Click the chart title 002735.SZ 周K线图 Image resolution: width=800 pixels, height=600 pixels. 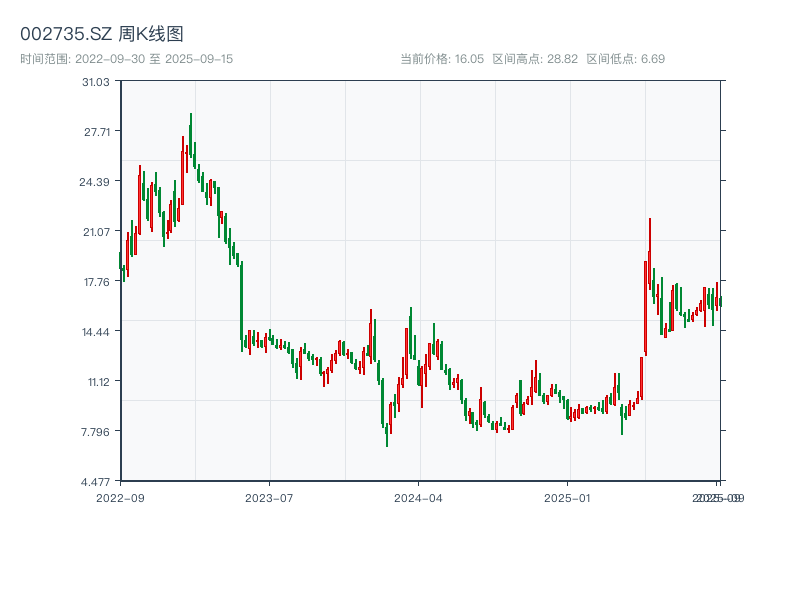point(102,34)
